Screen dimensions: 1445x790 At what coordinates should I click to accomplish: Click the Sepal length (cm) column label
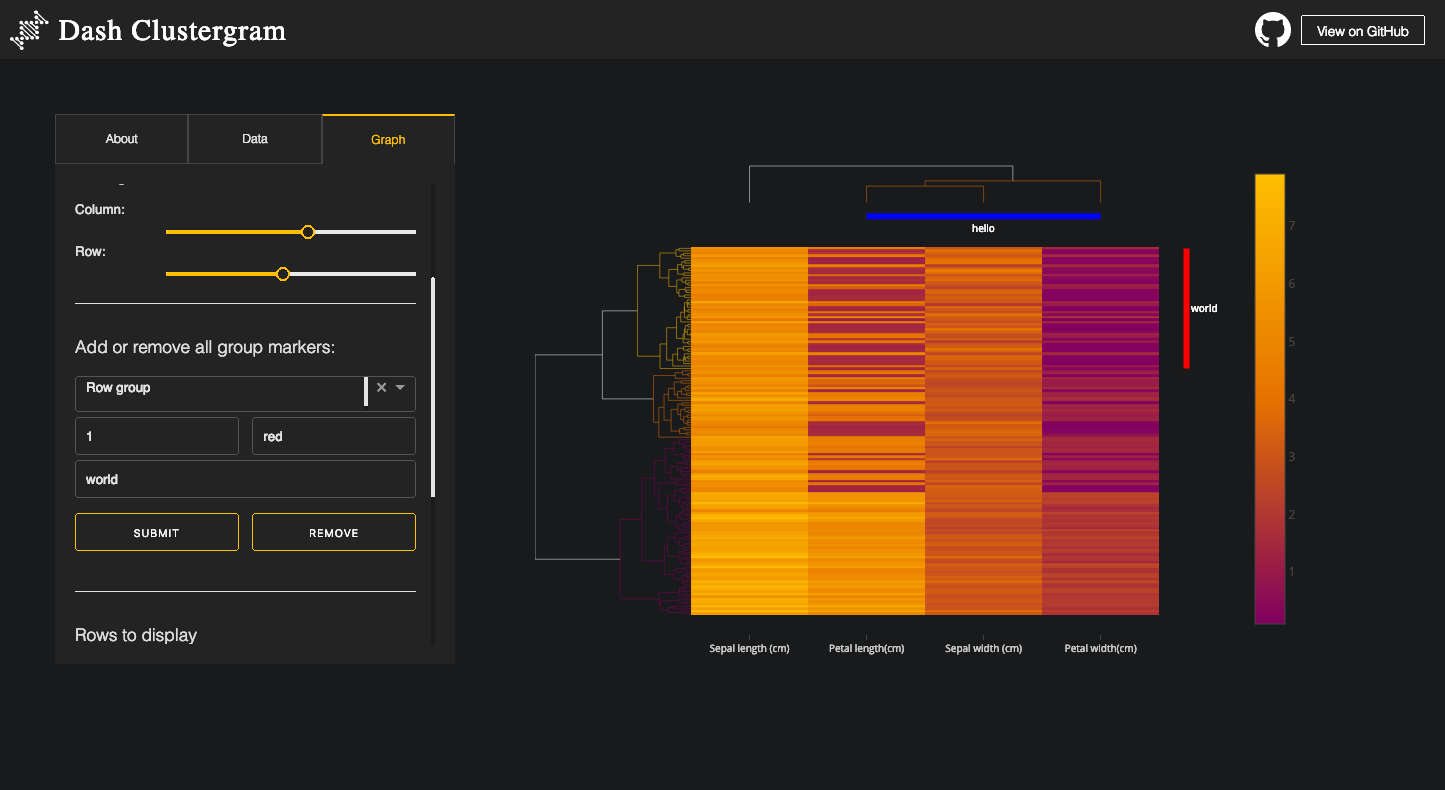tap(749, 647)
